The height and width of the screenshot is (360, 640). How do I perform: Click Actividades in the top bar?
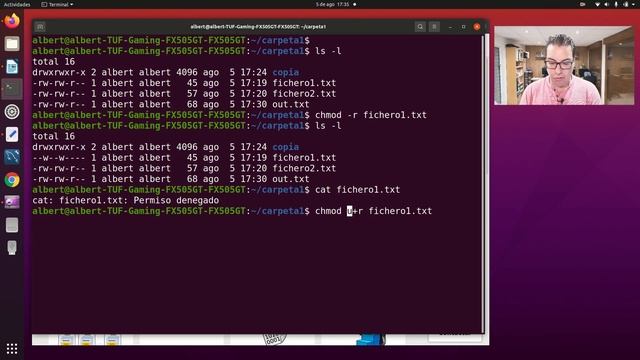point(17,4)
